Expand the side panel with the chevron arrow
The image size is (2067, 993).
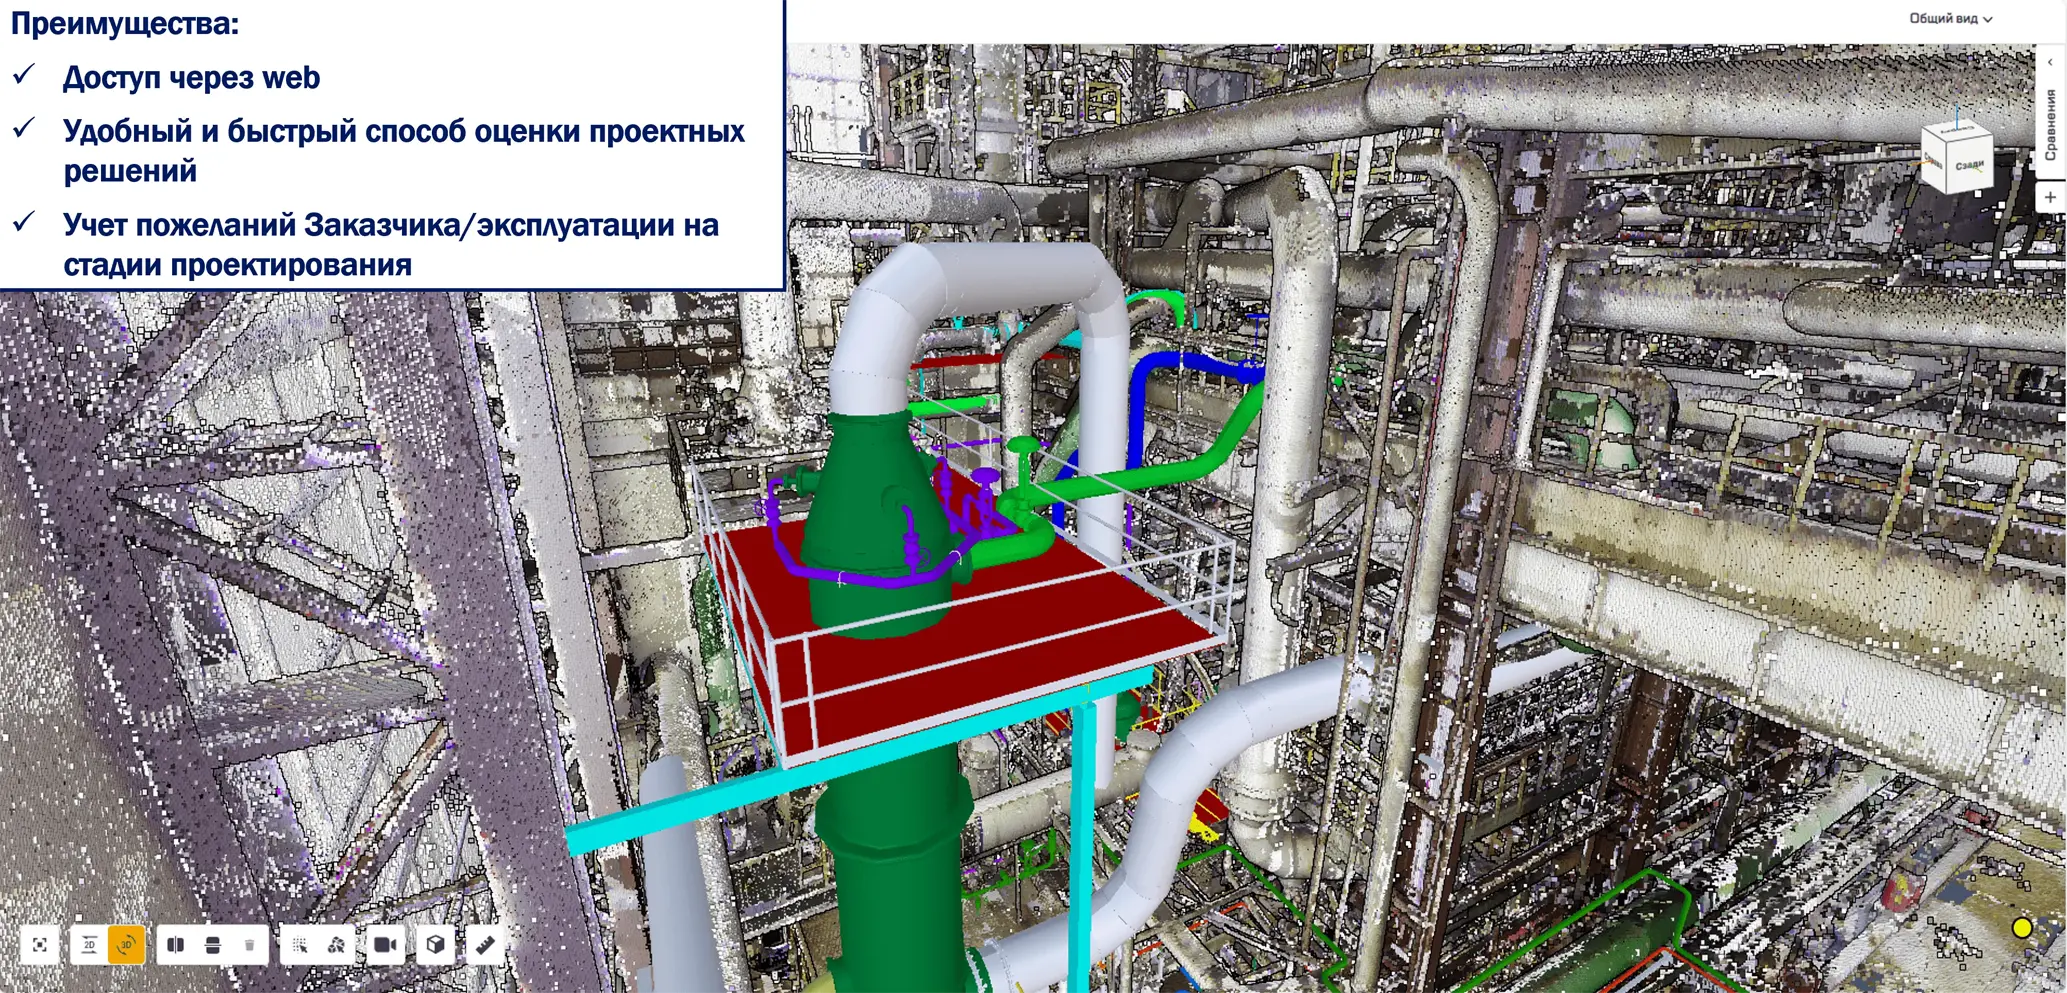(2050, 62)
